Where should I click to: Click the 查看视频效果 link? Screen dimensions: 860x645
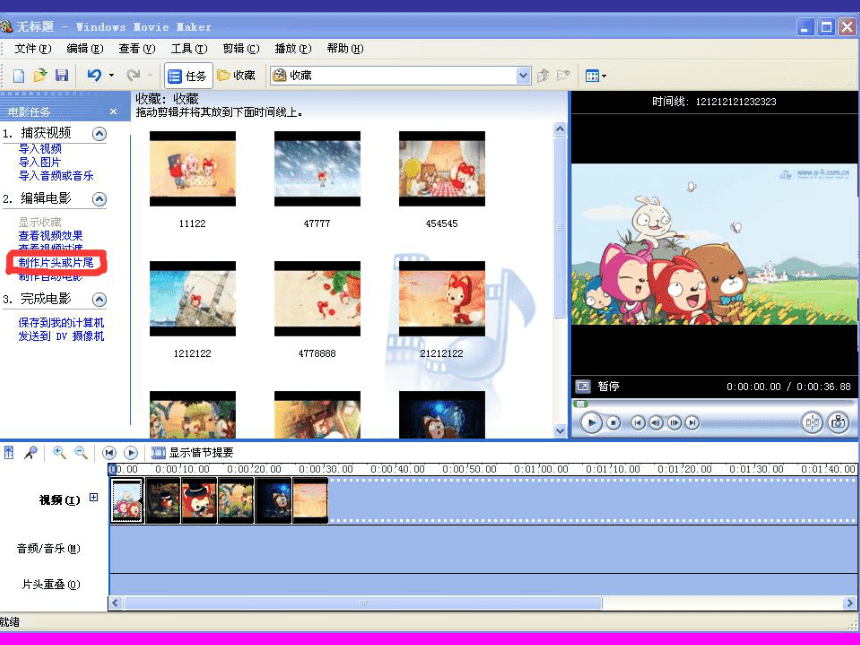(50, 236)
